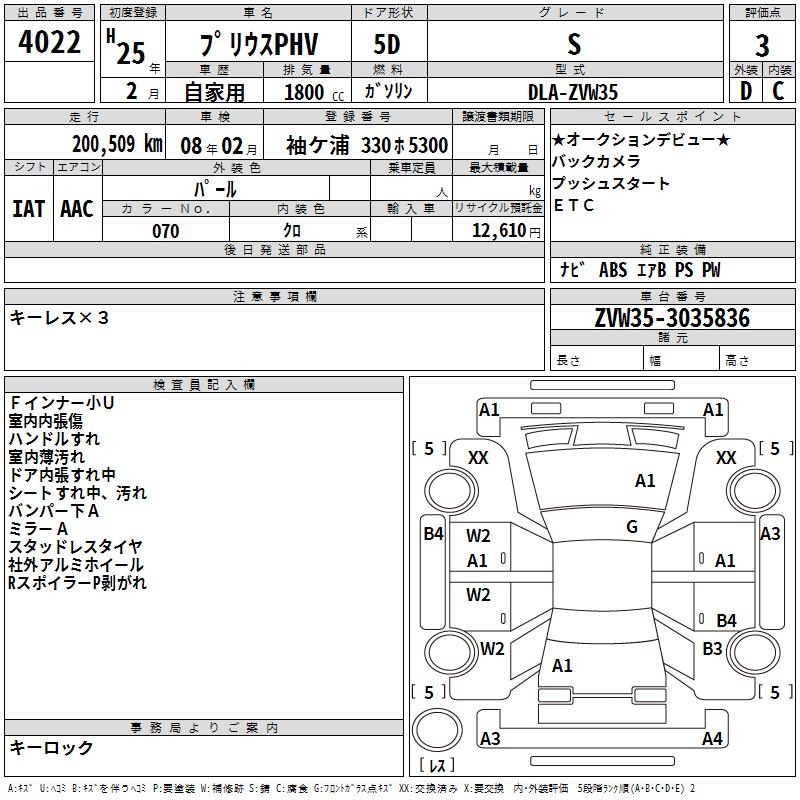Click fuel type ガソリン

[x=389, y=91]
